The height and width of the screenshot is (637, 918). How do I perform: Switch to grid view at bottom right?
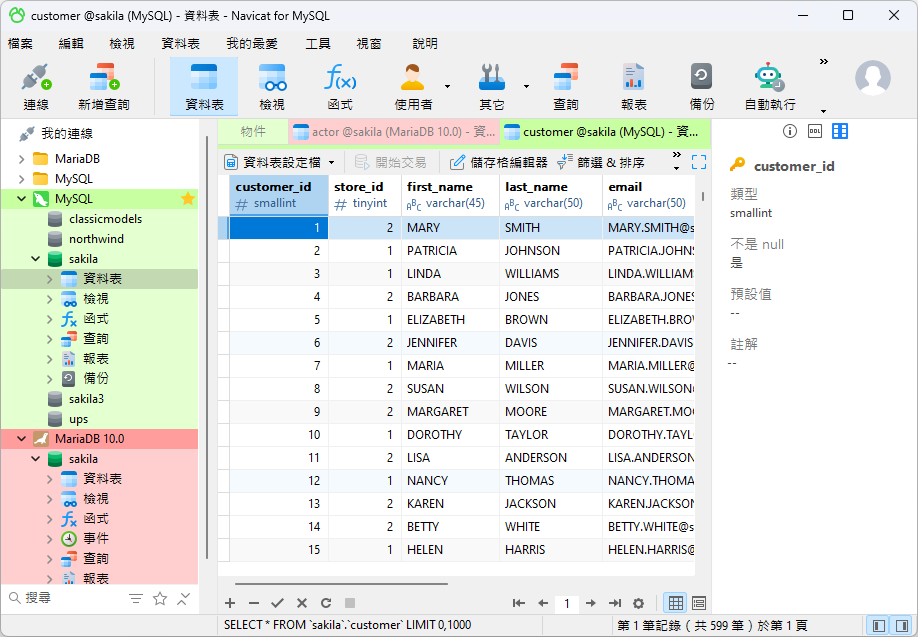coord(676,603)
